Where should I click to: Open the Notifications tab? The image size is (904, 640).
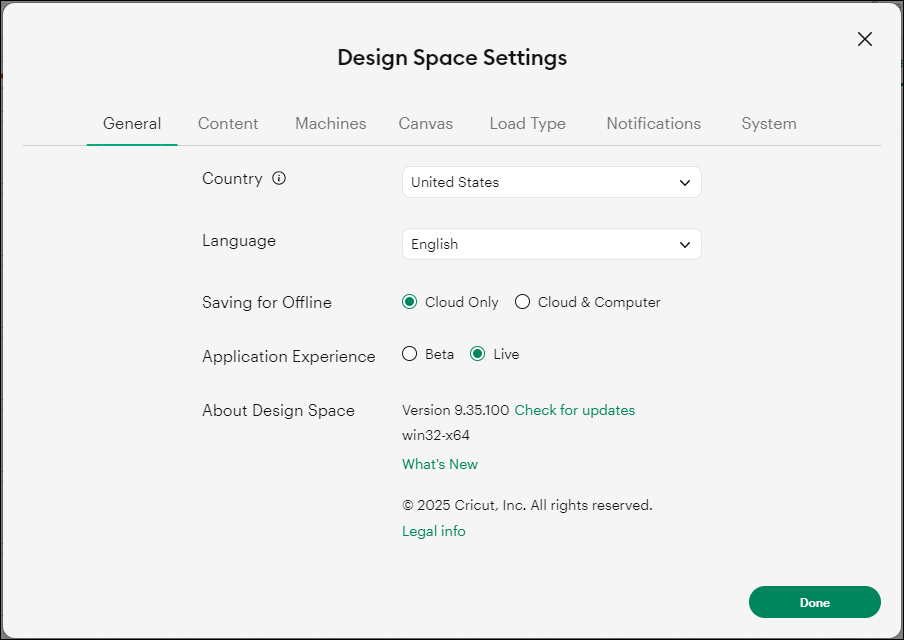coord(653,123)
